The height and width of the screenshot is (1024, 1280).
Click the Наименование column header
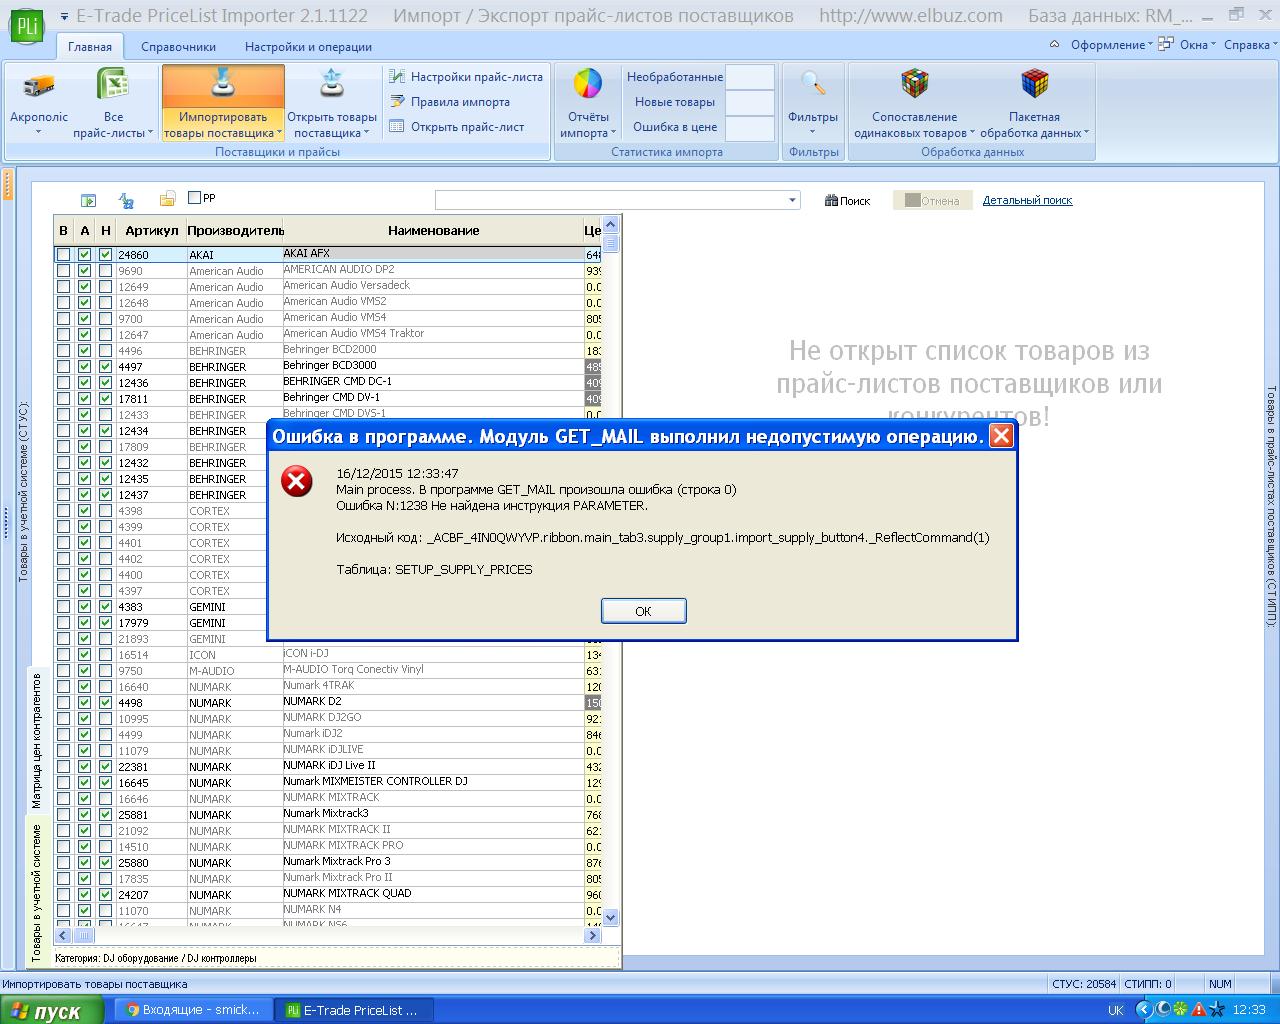pos(434,231)
